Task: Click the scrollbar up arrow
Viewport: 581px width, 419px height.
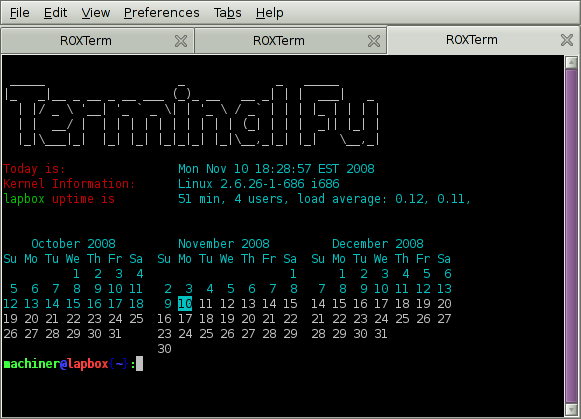Action: pyautogui.click(x=571, y=62)
